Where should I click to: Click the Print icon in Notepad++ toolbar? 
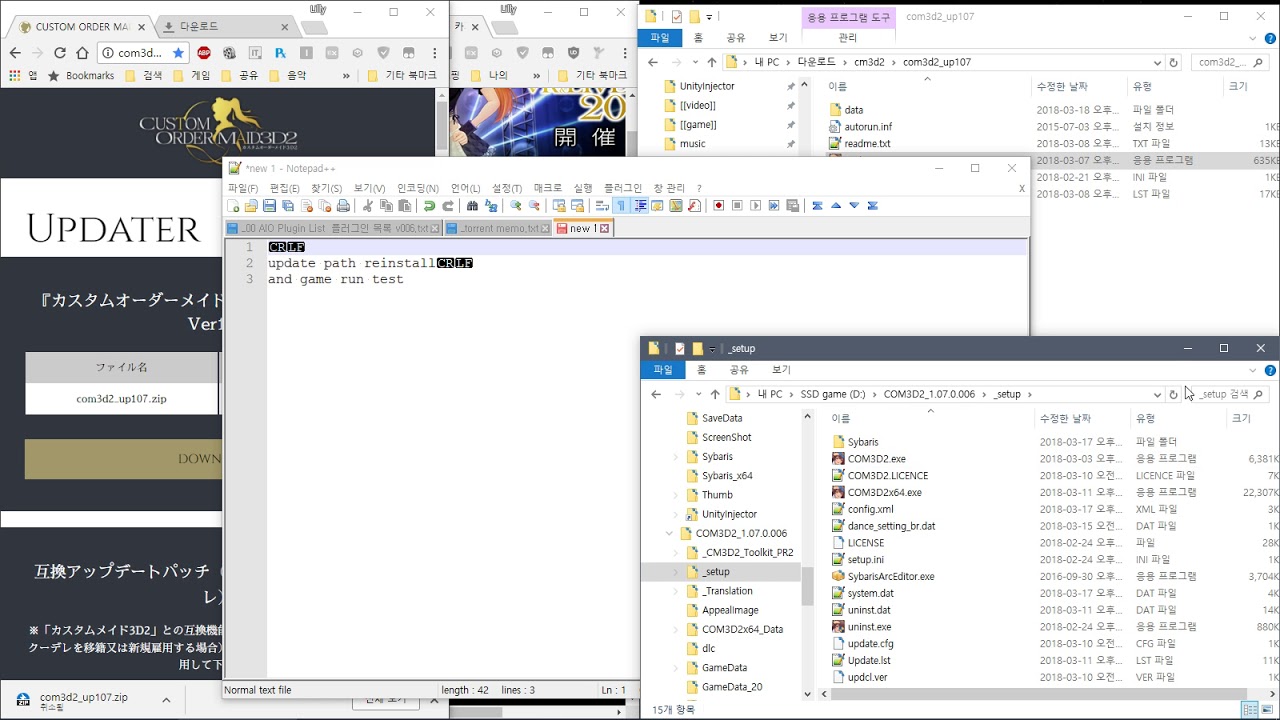tap(343, 206)
